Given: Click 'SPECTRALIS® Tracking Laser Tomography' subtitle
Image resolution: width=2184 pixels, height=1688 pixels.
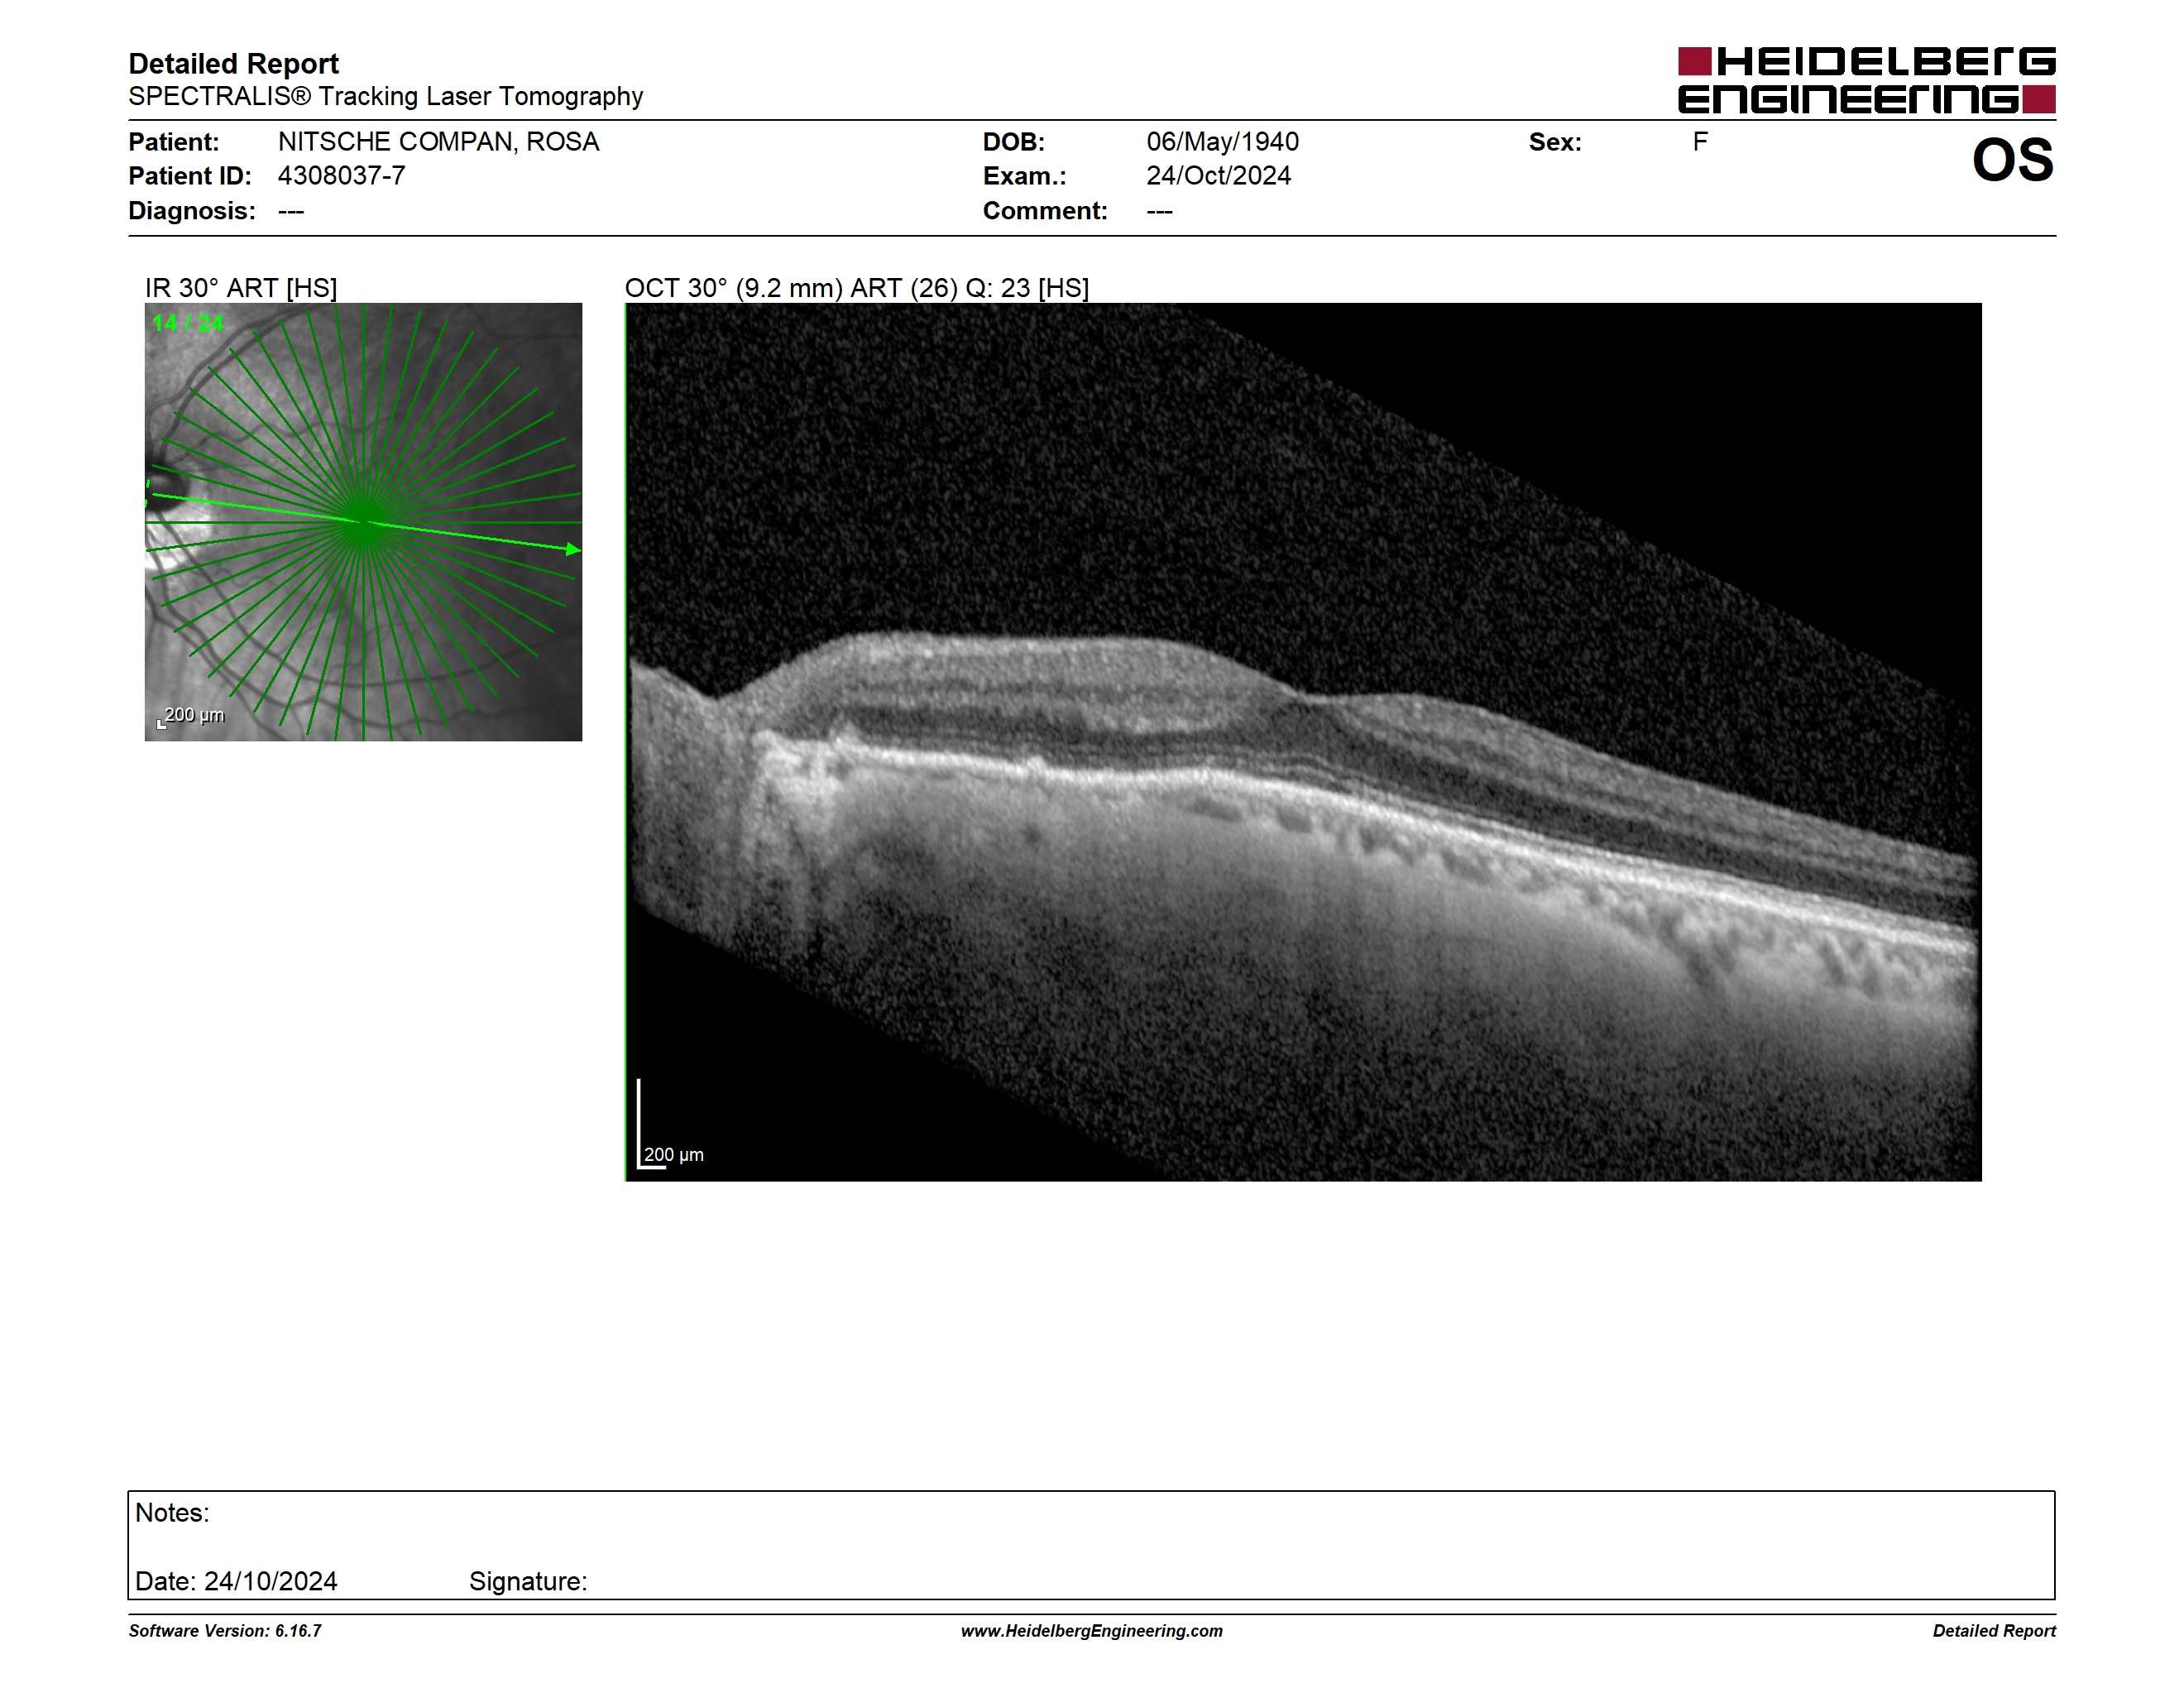Looking at the screenshot, I should pyautogui.click(x=385, y=97).
